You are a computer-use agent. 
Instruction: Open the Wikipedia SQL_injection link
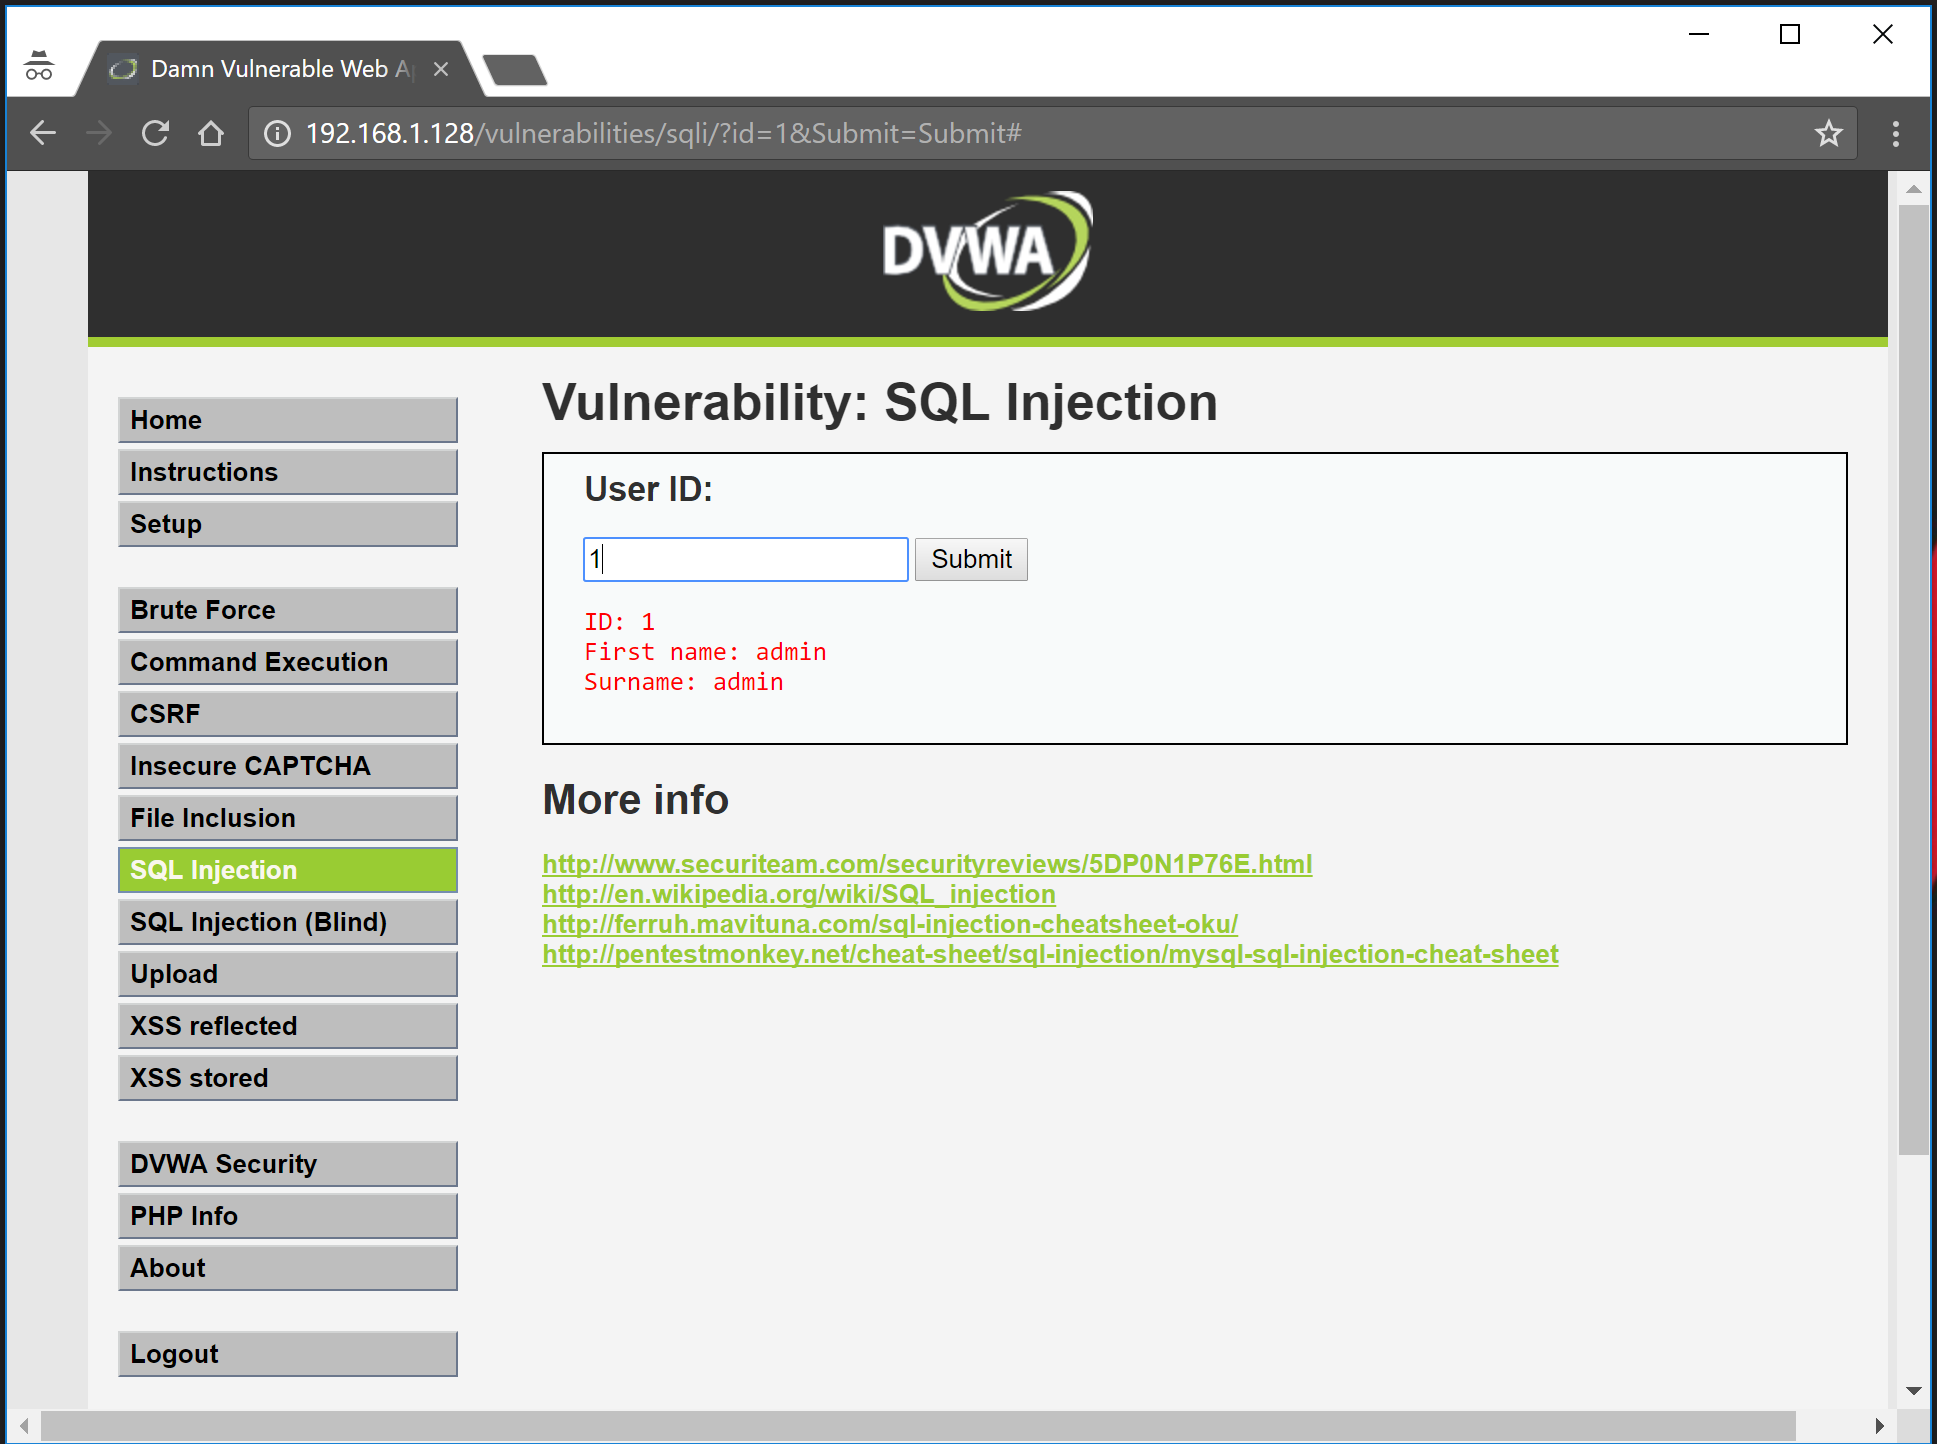(798, 894)
